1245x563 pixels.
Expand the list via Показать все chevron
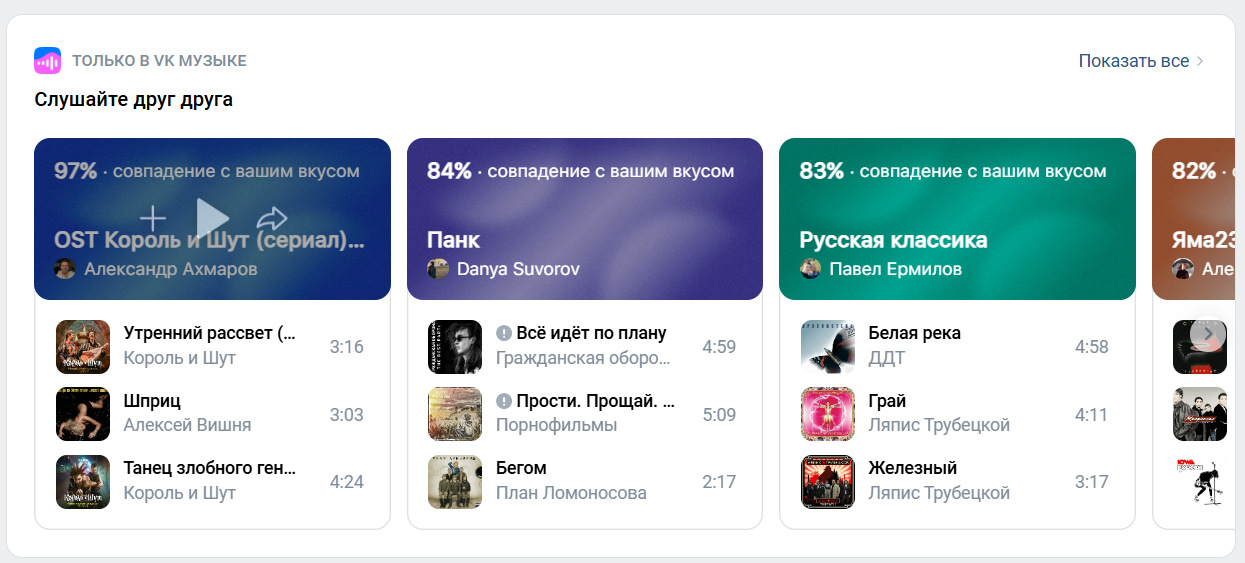click(1200, 61)
